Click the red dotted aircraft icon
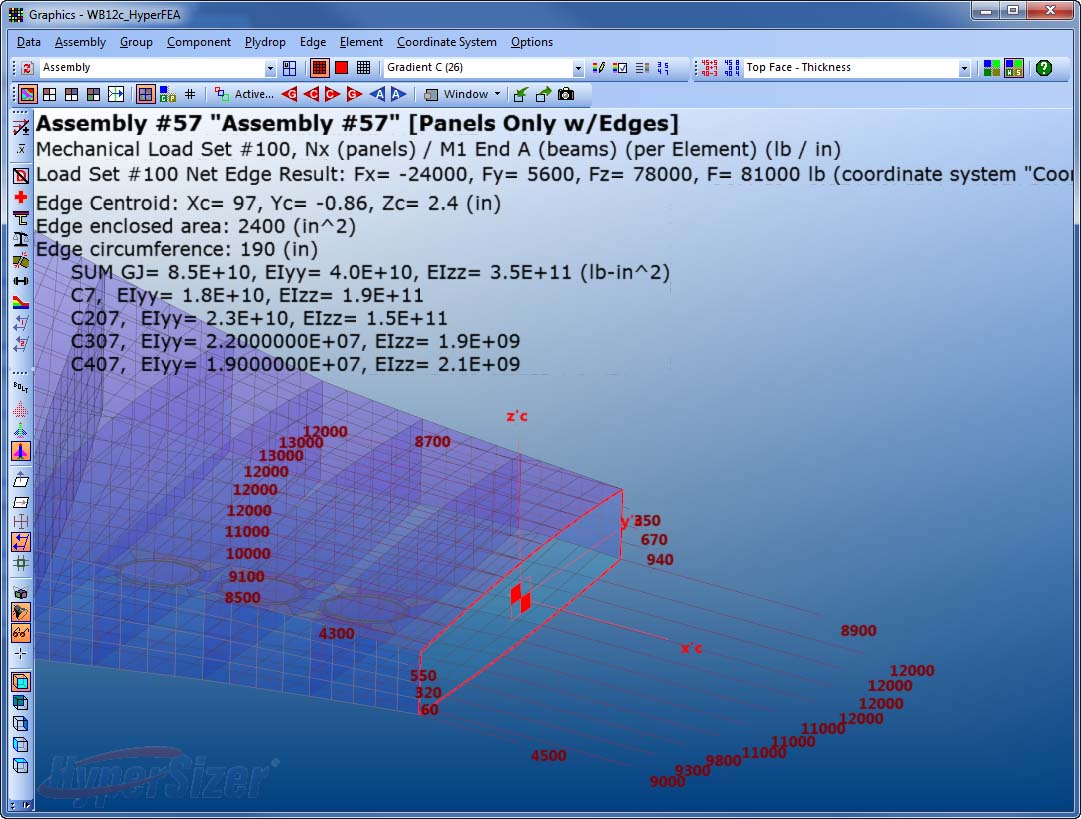Image resolution: width=1081 pixels, height=819 pixels. coord(21,409)
